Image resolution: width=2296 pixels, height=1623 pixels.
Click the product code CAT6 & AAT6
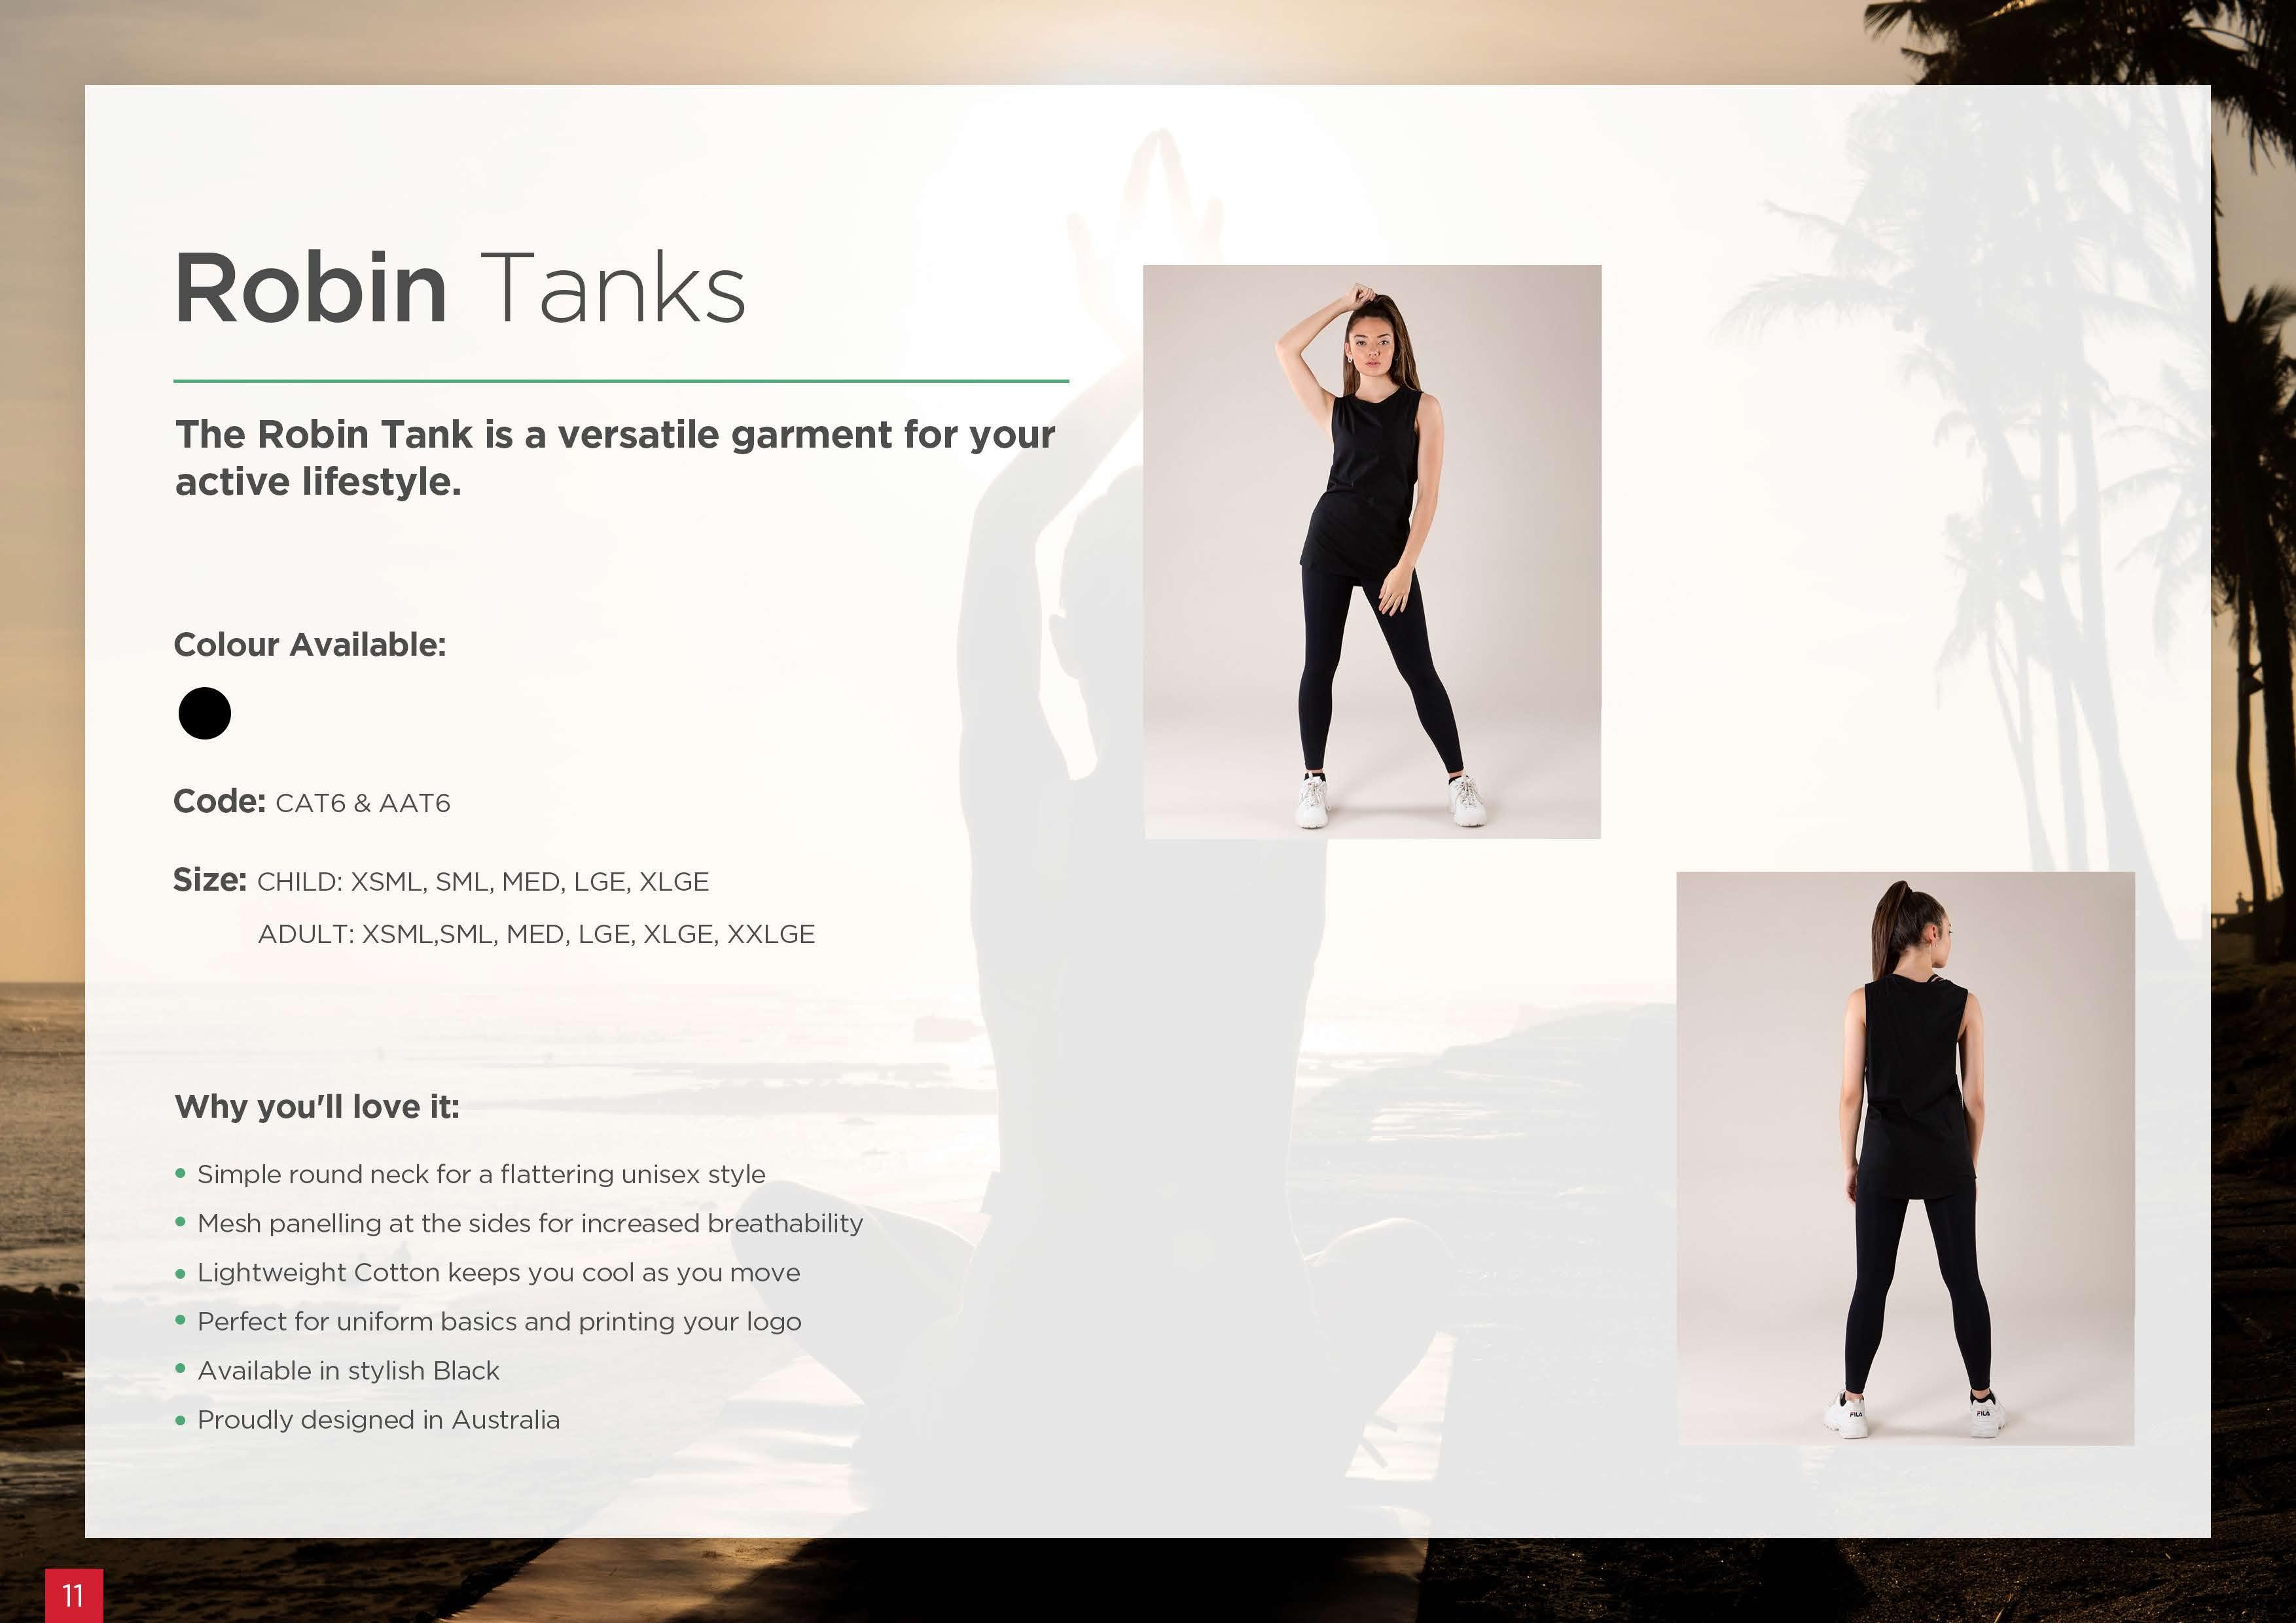point(363,803)
